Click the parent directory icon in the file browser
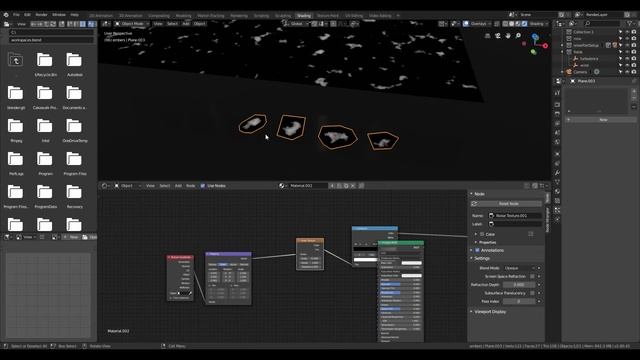 tap(16, 60)
